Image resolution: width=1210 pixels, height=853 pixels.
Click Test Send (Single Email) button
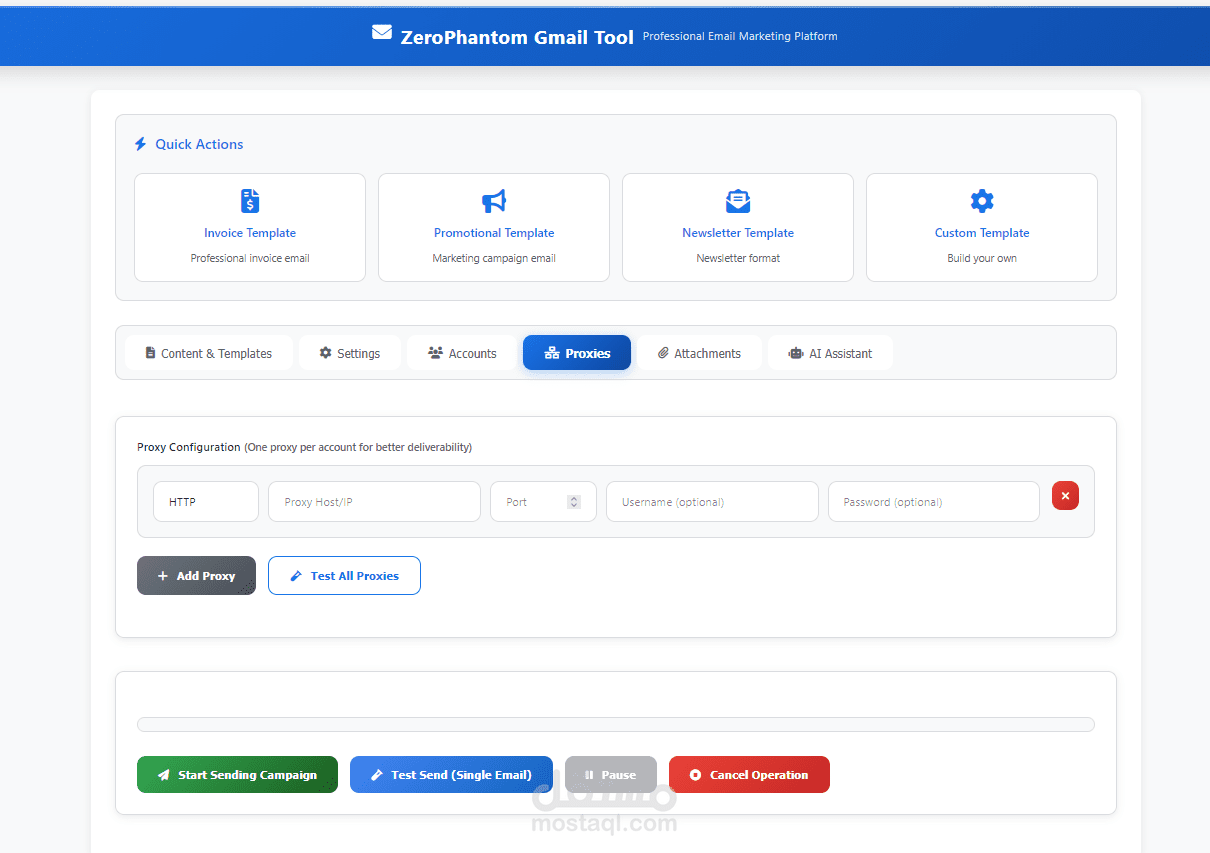(451, 775)
